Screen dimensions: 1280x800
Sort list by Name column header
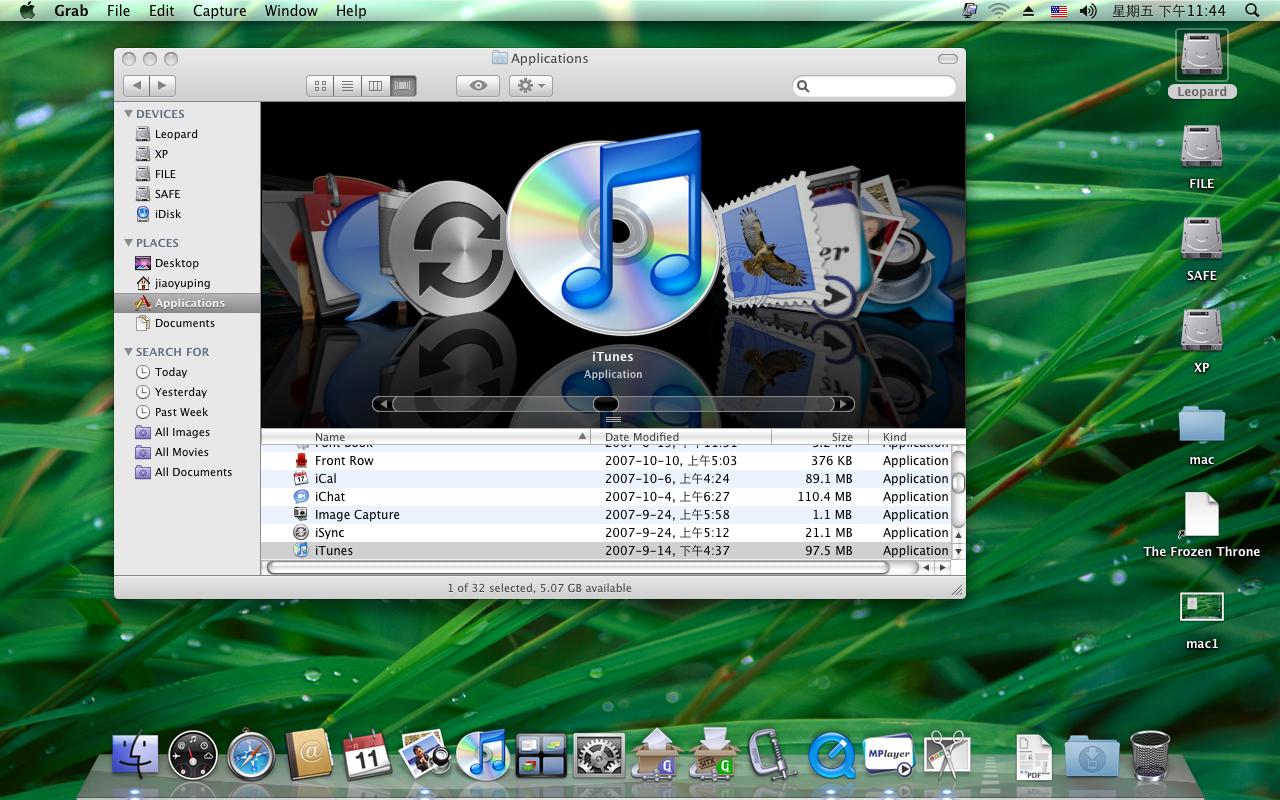(426, 437)
